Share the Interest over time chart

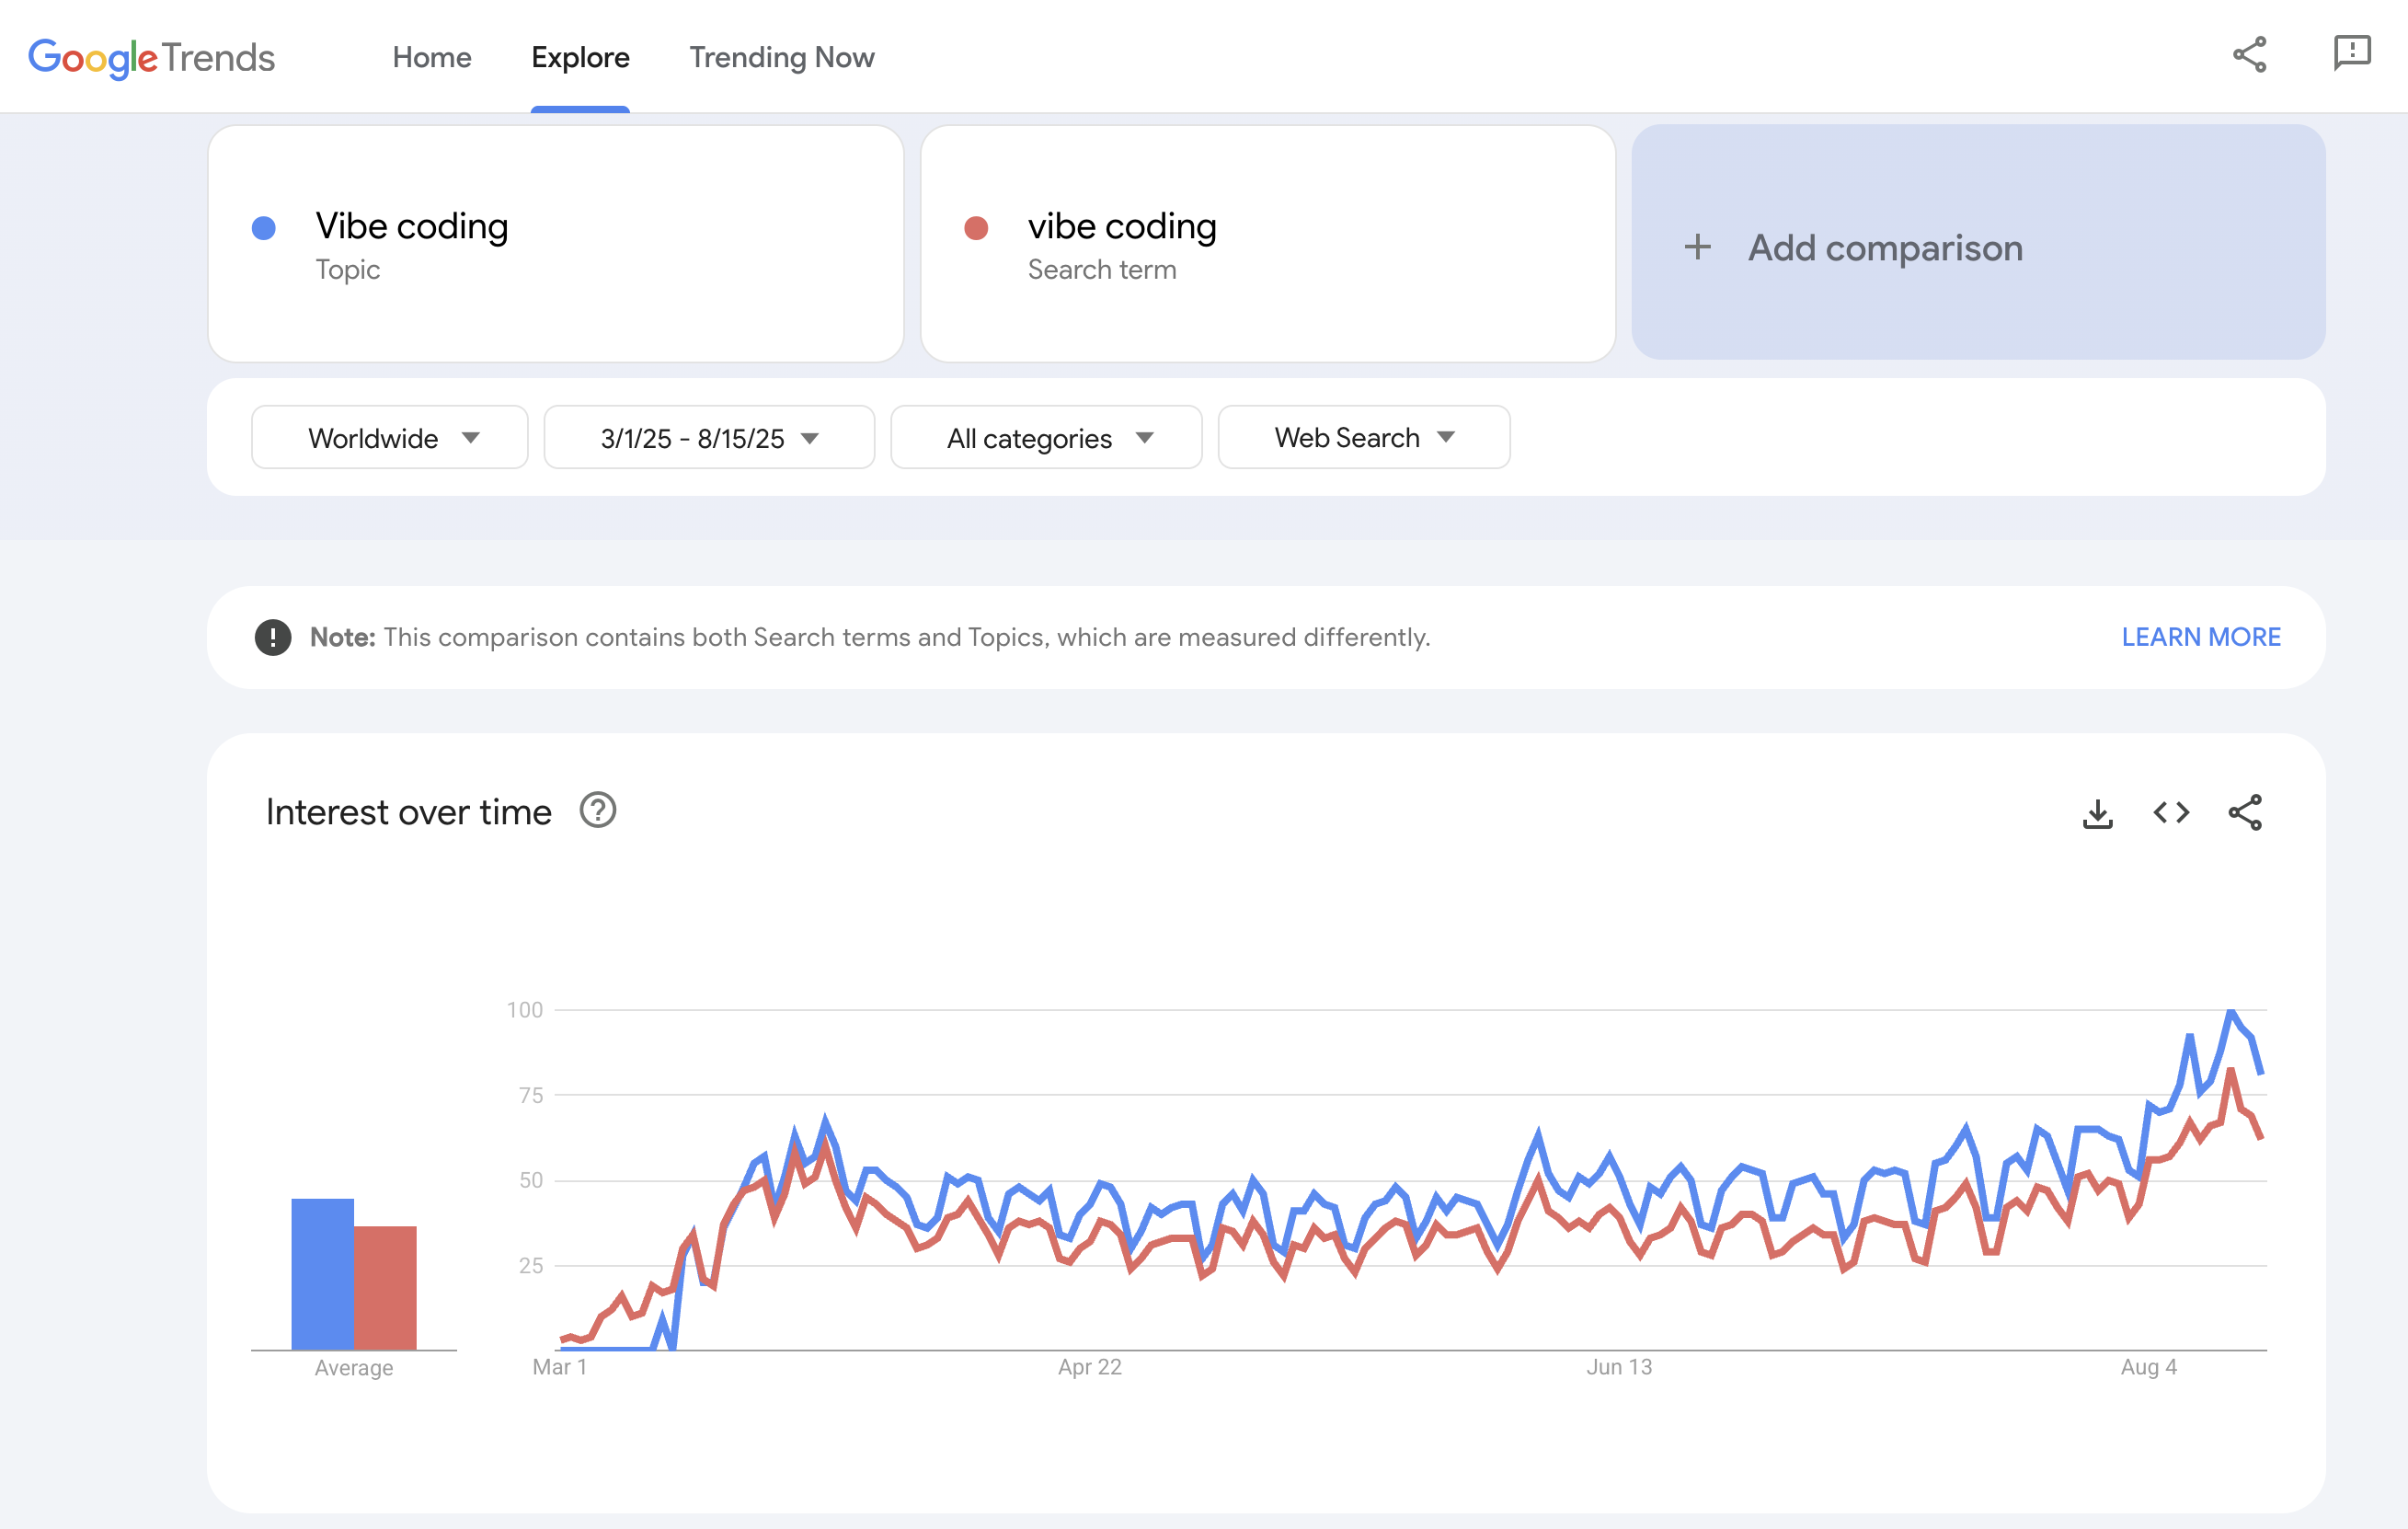tap(2245, 813)
